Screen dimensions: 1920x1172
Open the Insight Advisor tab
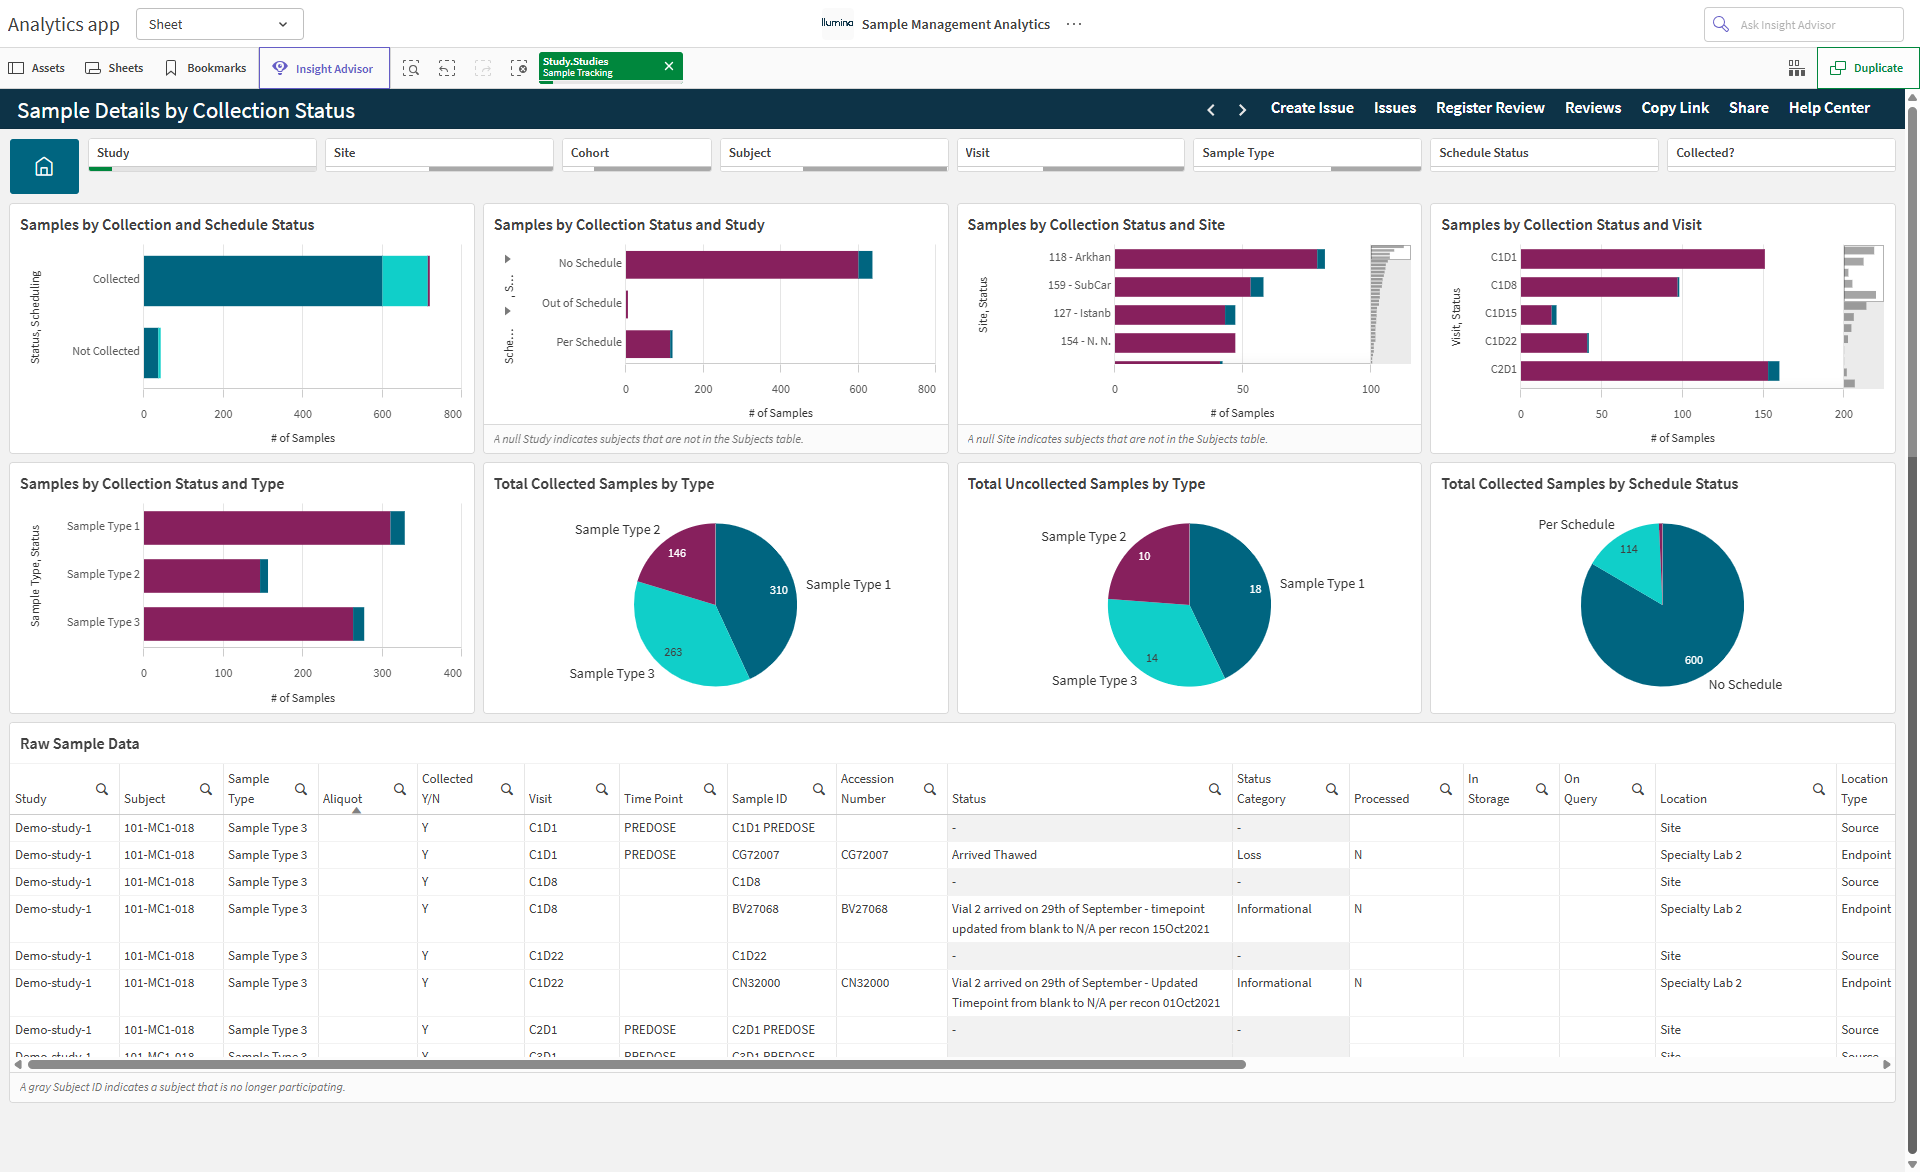point(324,68)
